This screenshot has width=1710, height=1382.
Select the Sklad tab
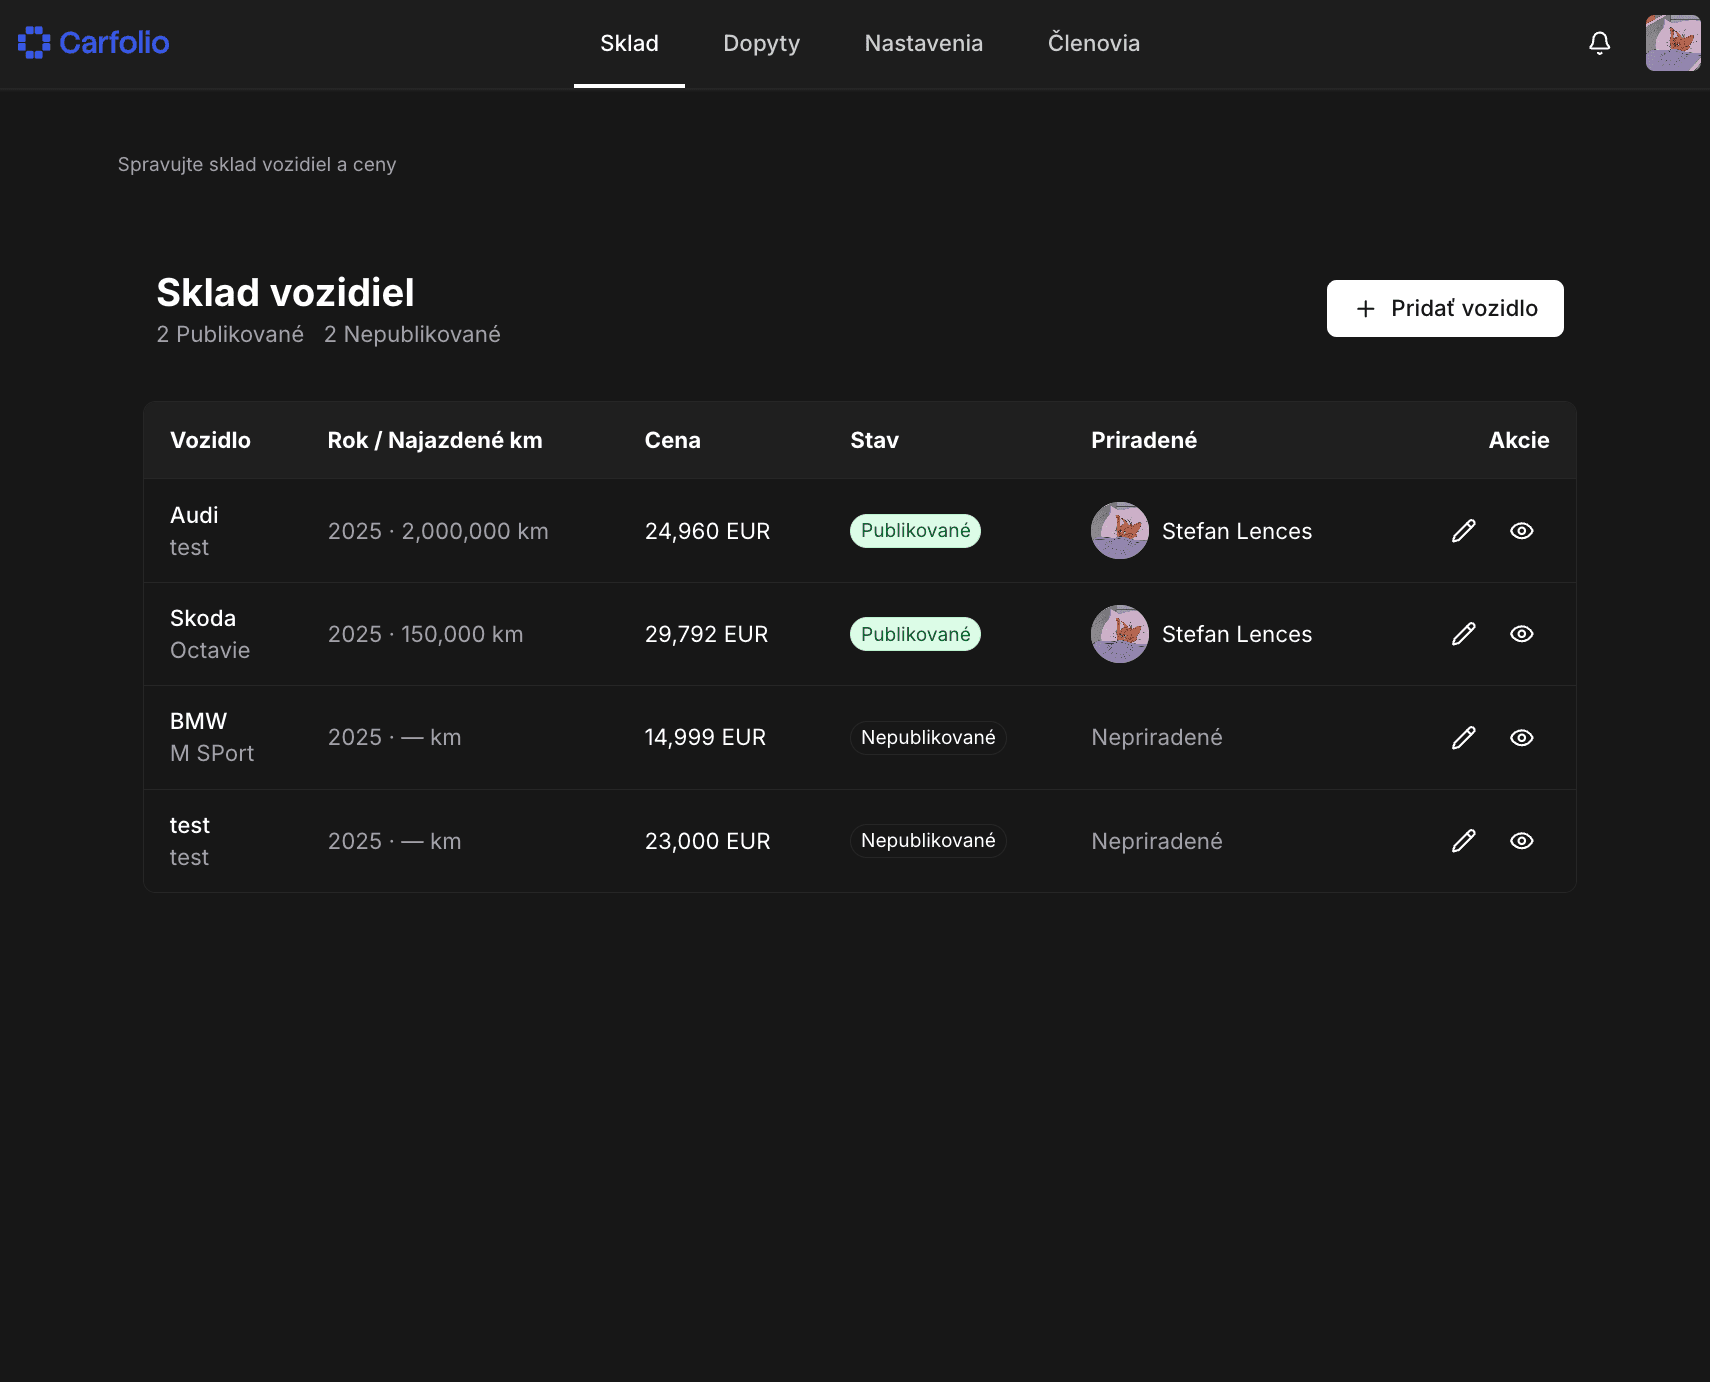pyautogui.click(x=629, y=43)
